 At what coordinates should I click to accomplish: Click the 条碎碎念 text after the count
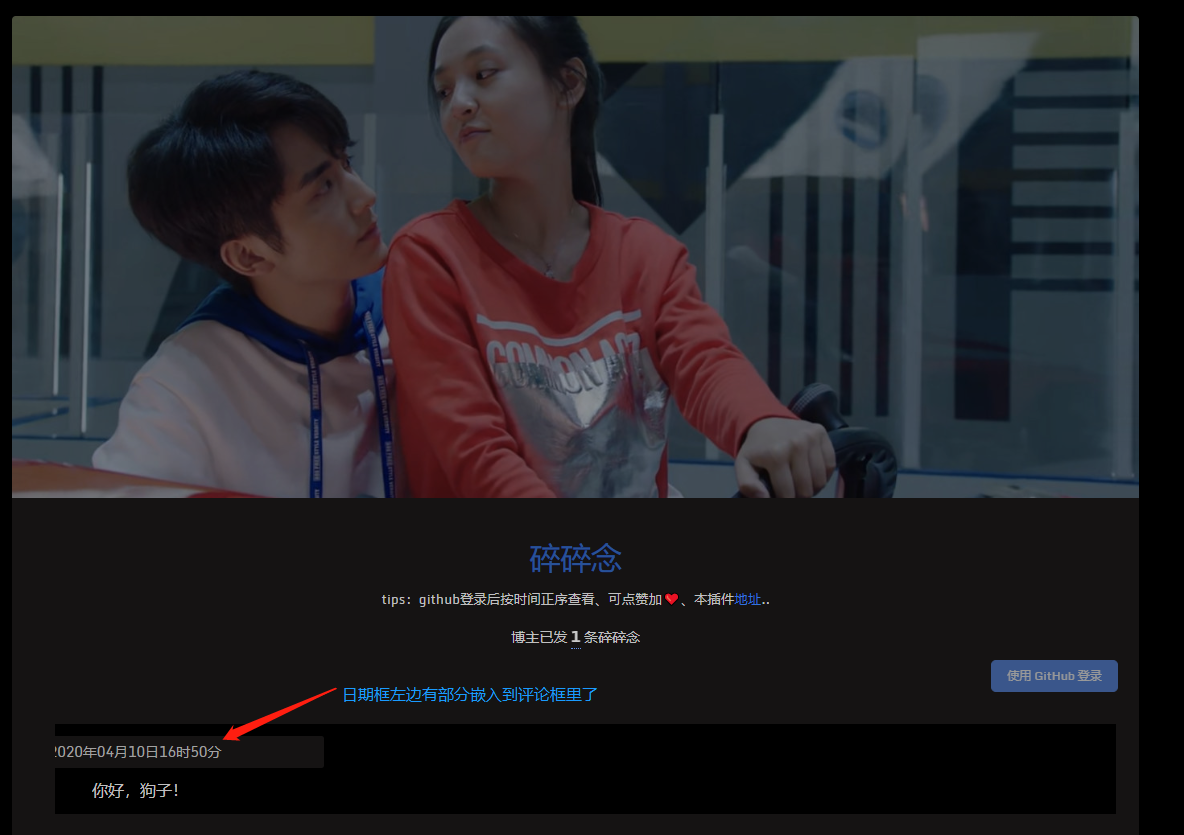pos(612,637)
